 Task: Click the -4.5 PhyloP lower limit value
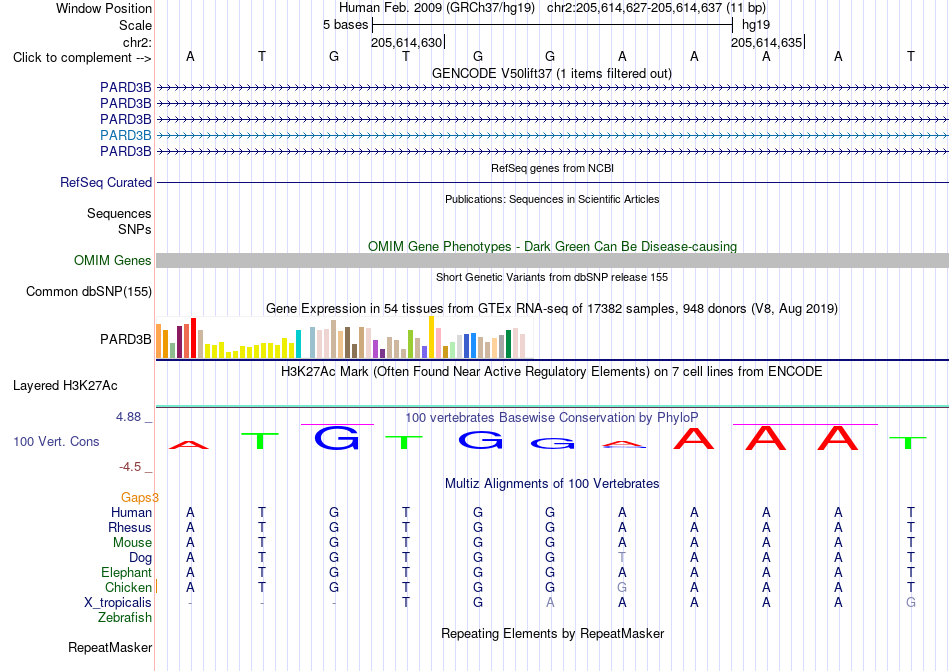pos(130,466)
